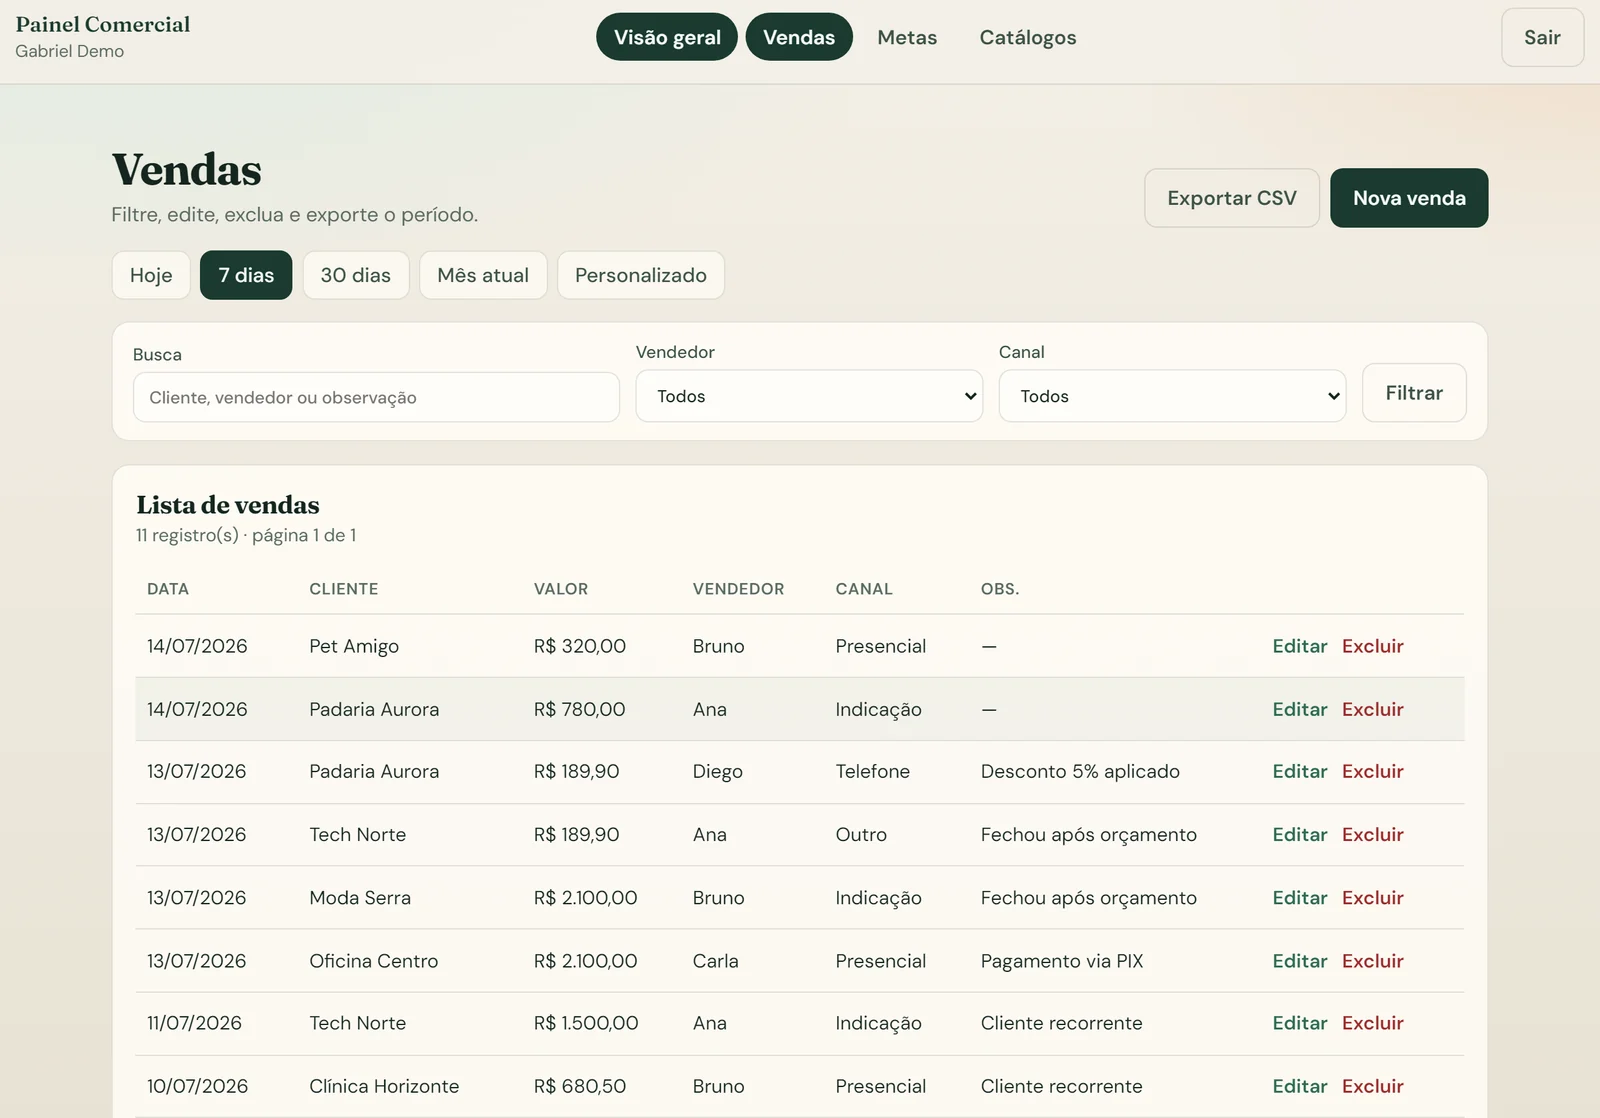
Task: Select the Personalizado period option
Action: 641,275
